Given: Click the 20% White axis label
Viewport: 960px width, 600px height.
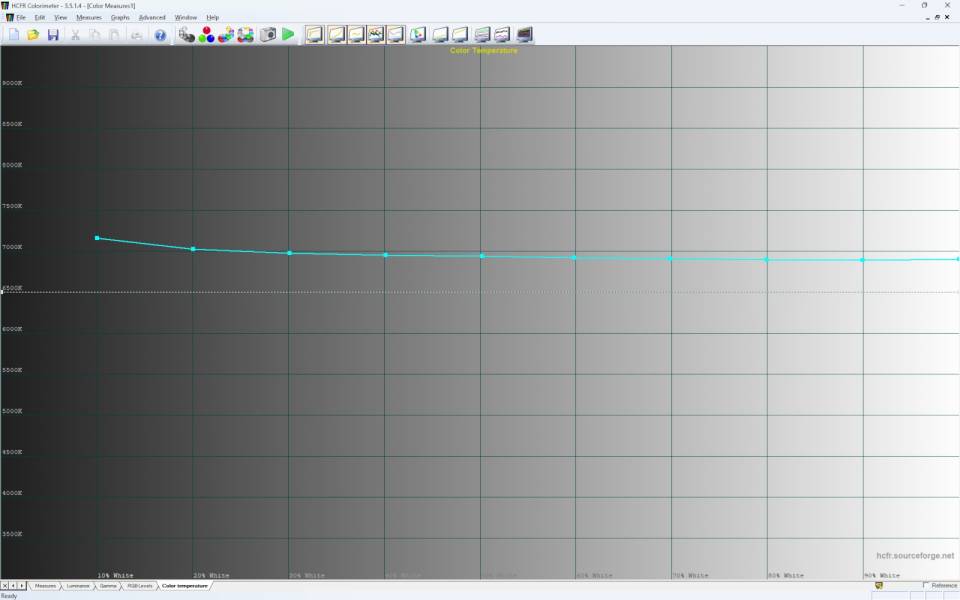Looking at the screenshot, I should click(211, 576).
